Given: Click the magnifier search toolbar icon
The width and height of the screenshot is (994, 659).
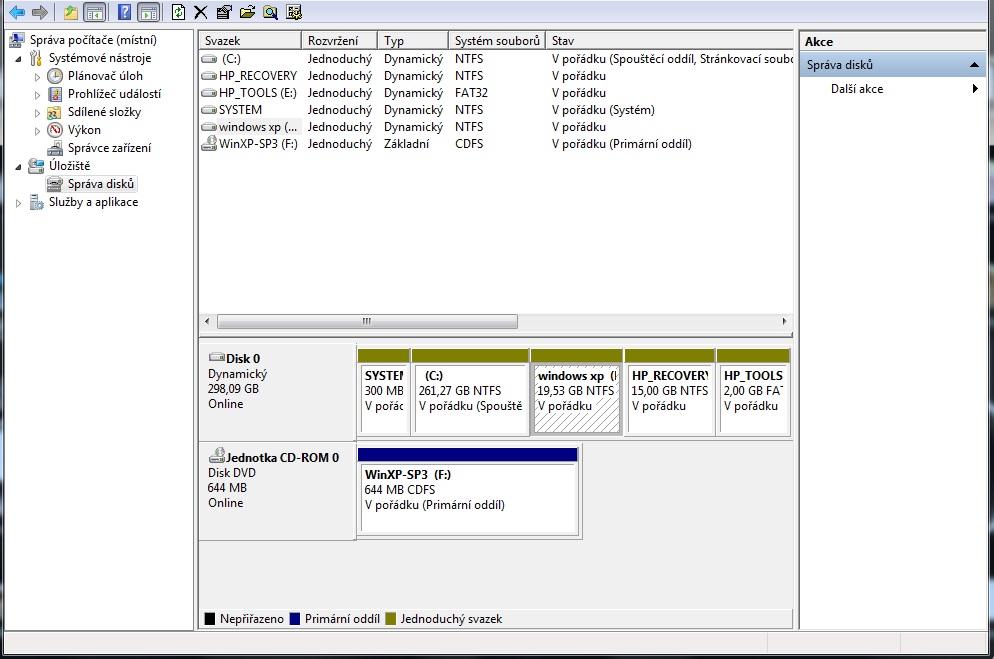Looking at the screenshot, I should click(x=271, y=12).
